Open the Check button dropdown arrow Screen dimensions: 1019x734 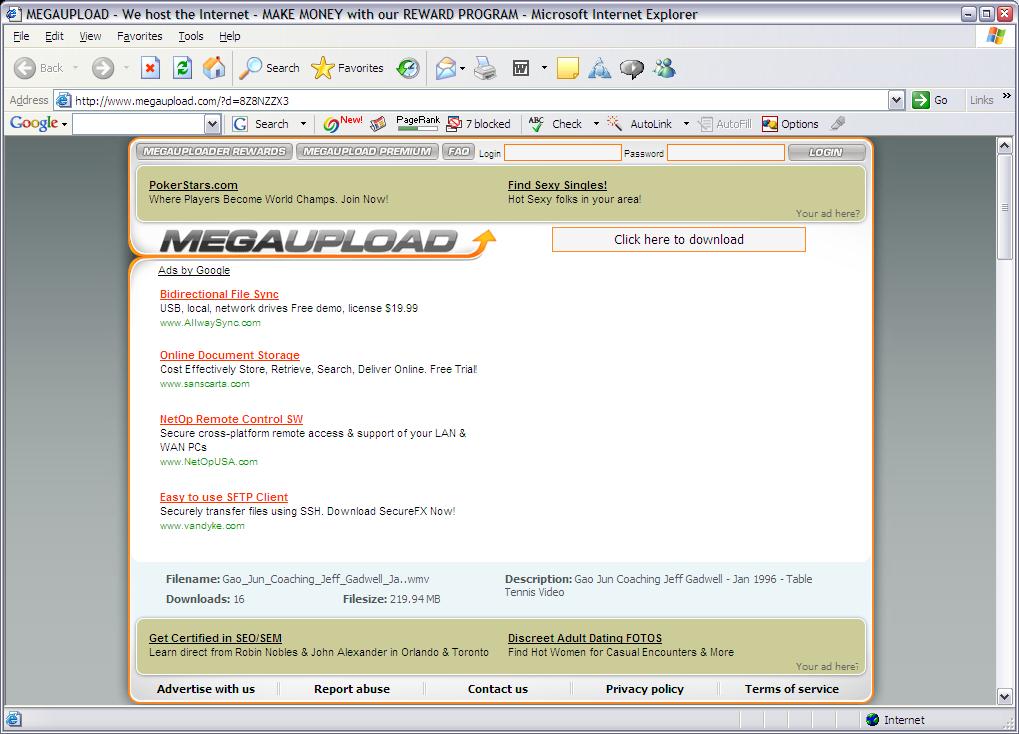coord(596,124)
